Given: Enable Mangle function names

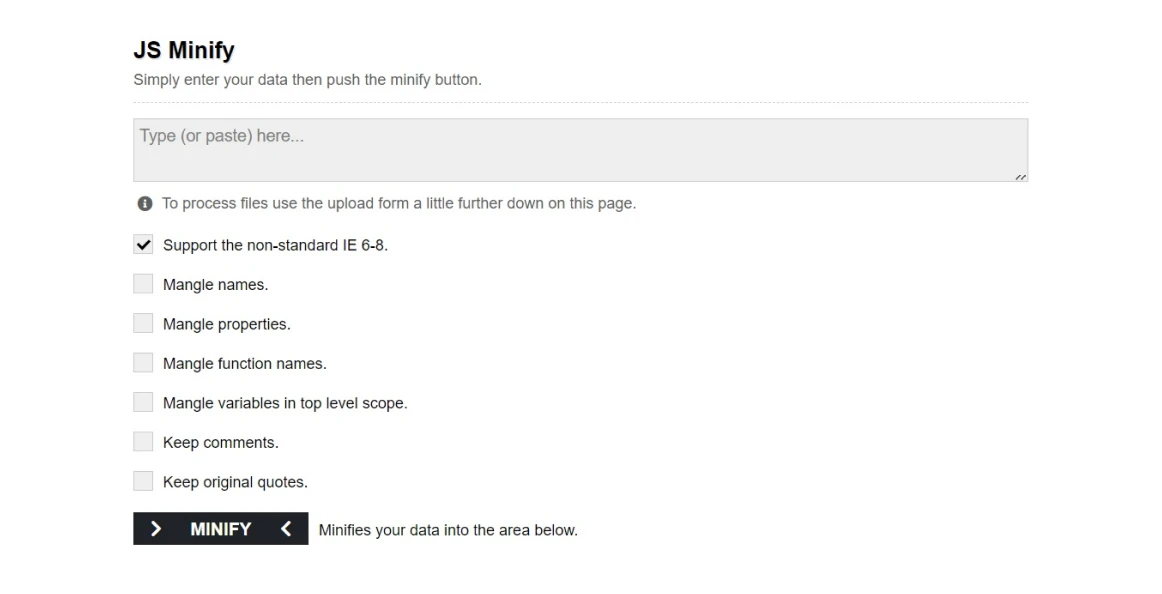Looking at the screenshot, I should tap(142, 362).
